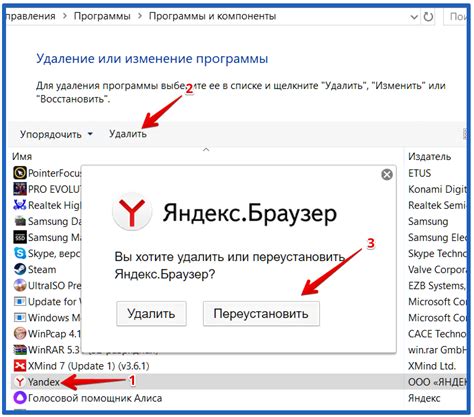Image resolution: width=474 pixels, height=417 pixels.
Task: Sort by Издатель column header
Action: tap(429, 156)
